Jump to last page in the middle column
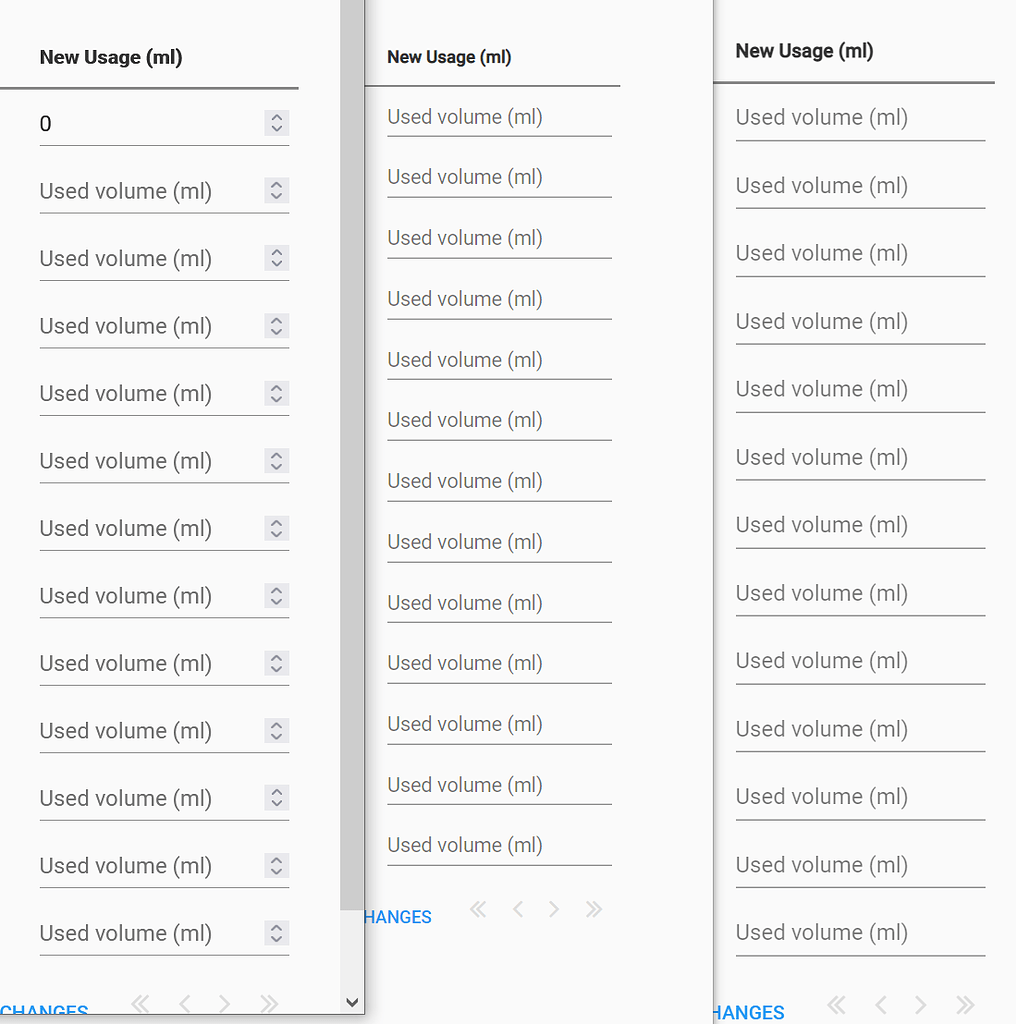This screenshot has height=1024, width=1016. [x=593, y=909]
